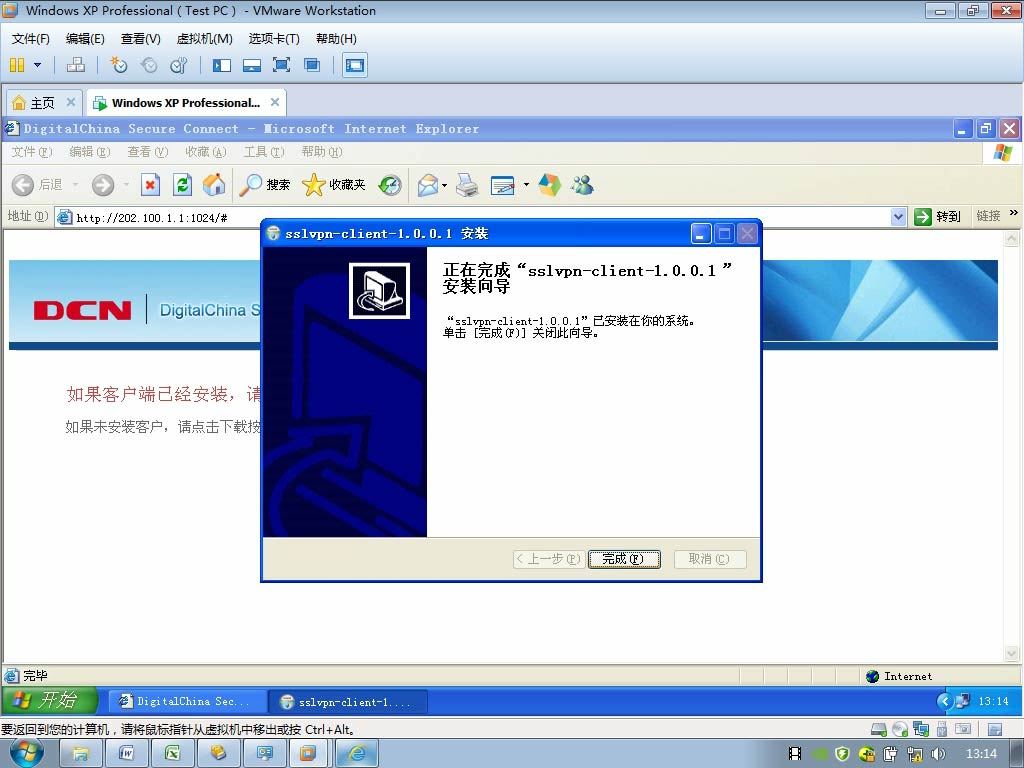The height and width of the screenshot is (768, 1024).
Task: Open the host Windows Start orb
Action: [x=27, y=754]
